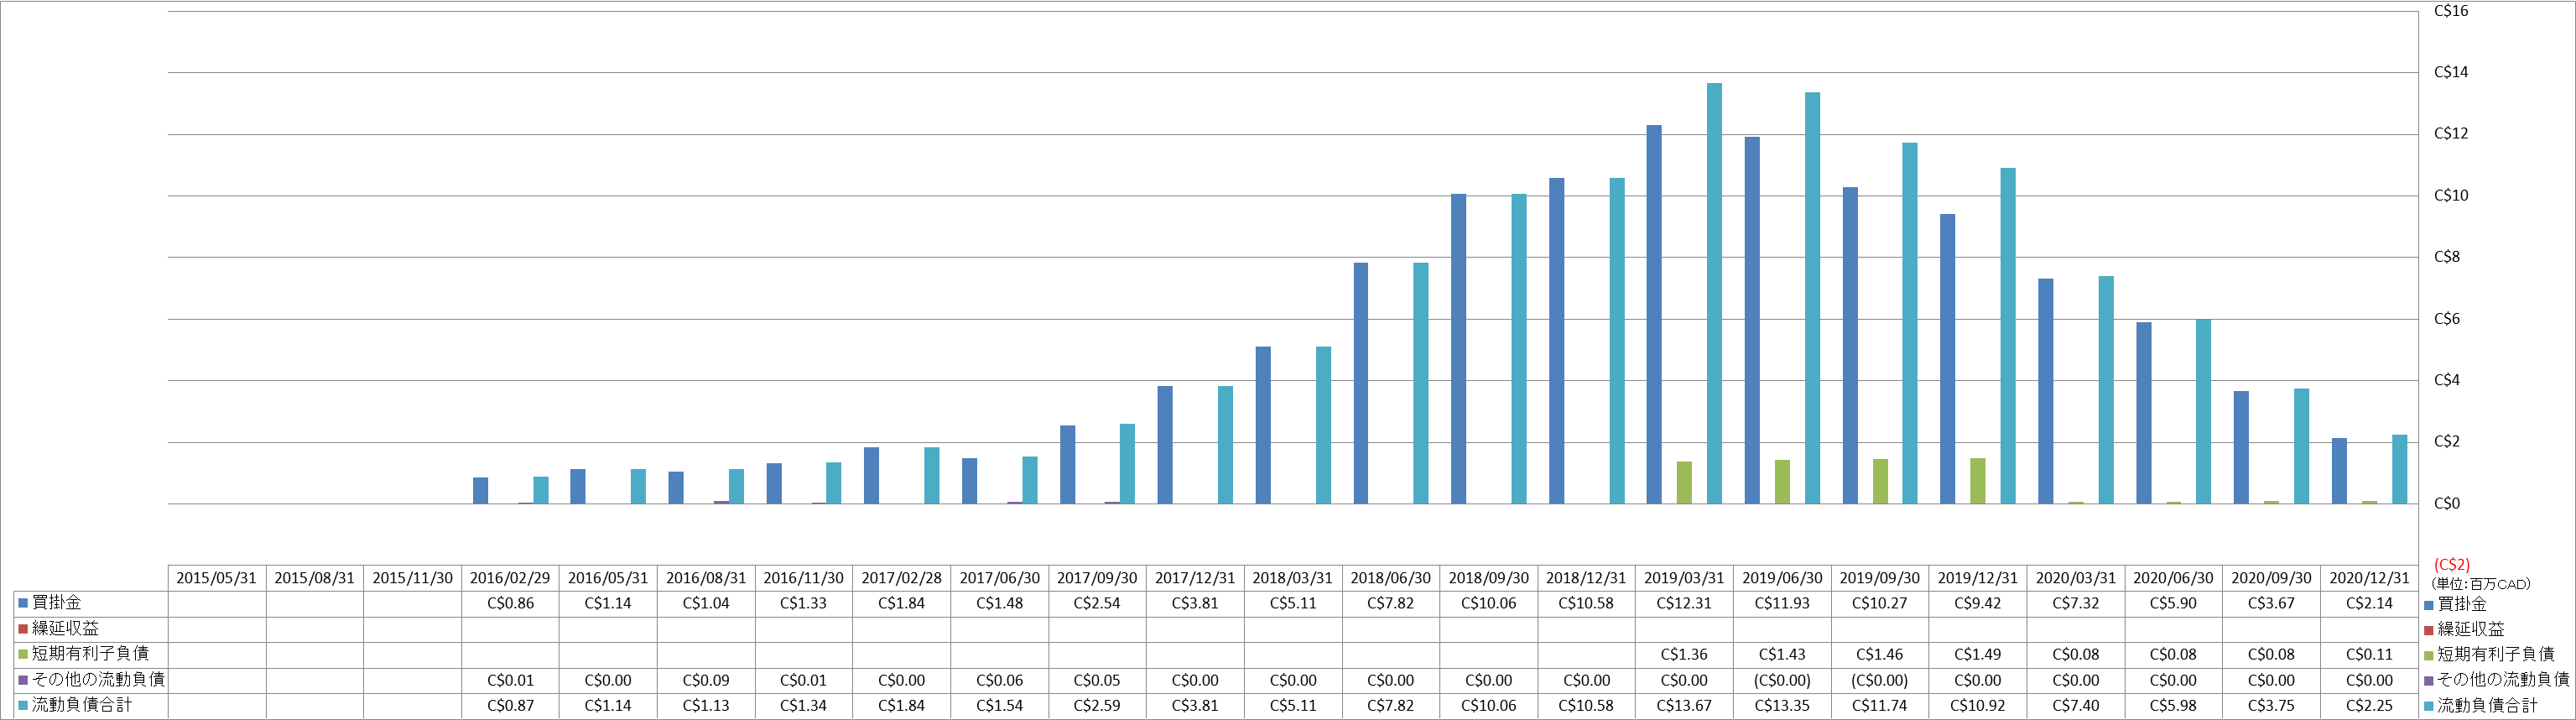This screenshot has height=720, width=2576.
Task: Click the C$0 axis label
Action: pyautogui.click(x=2446, y=504)
